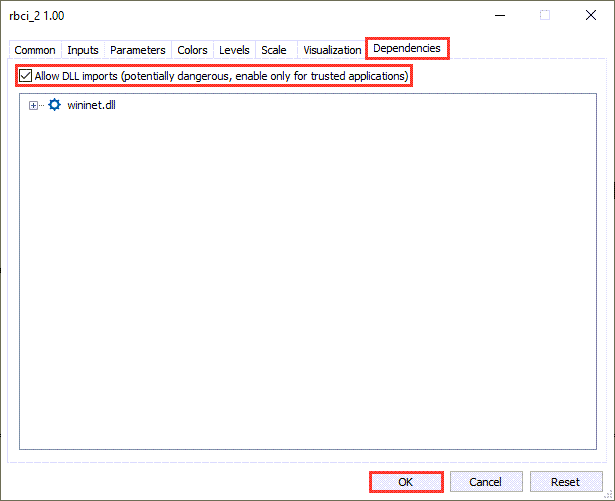Select the Colors tab
This screenshot has height=501, width=615.
(192, 50)
